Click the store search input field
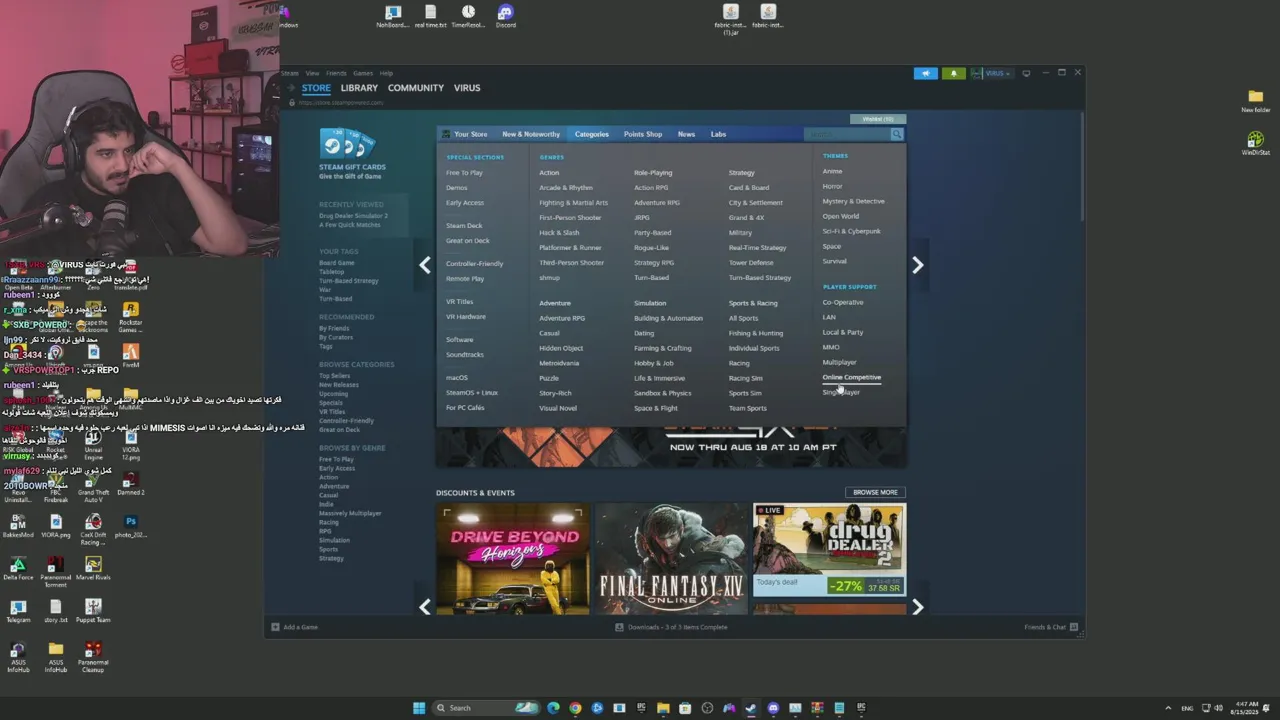Screen dimensions: 1280x720 (x=847, y=134)
